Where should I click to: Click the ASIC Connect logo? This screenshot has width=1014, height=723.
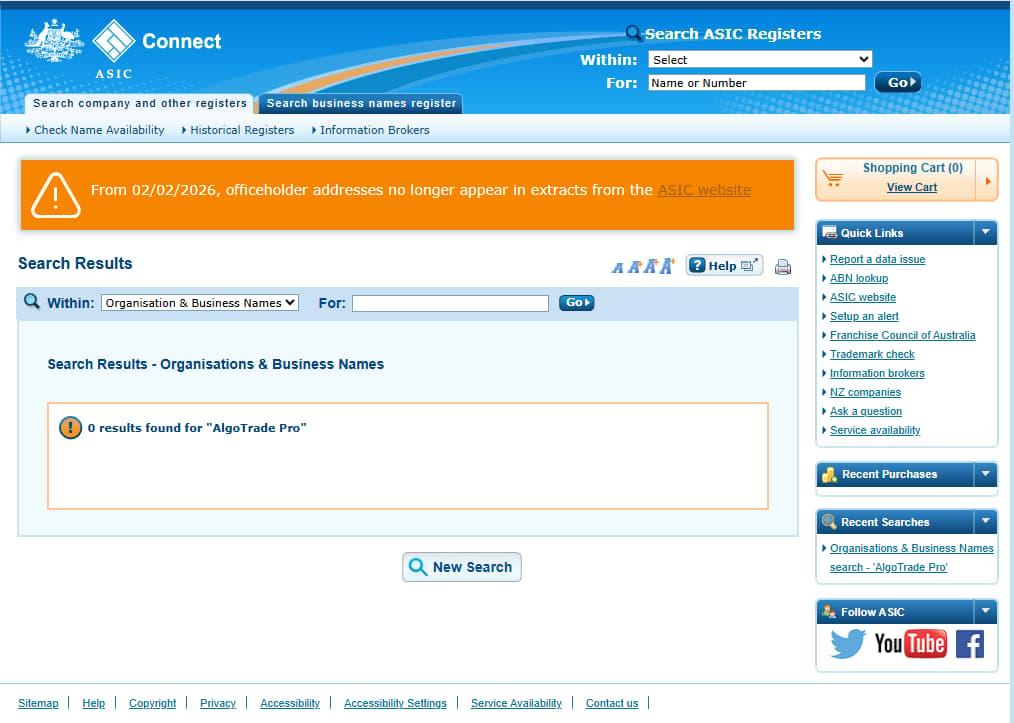point(157,49)
